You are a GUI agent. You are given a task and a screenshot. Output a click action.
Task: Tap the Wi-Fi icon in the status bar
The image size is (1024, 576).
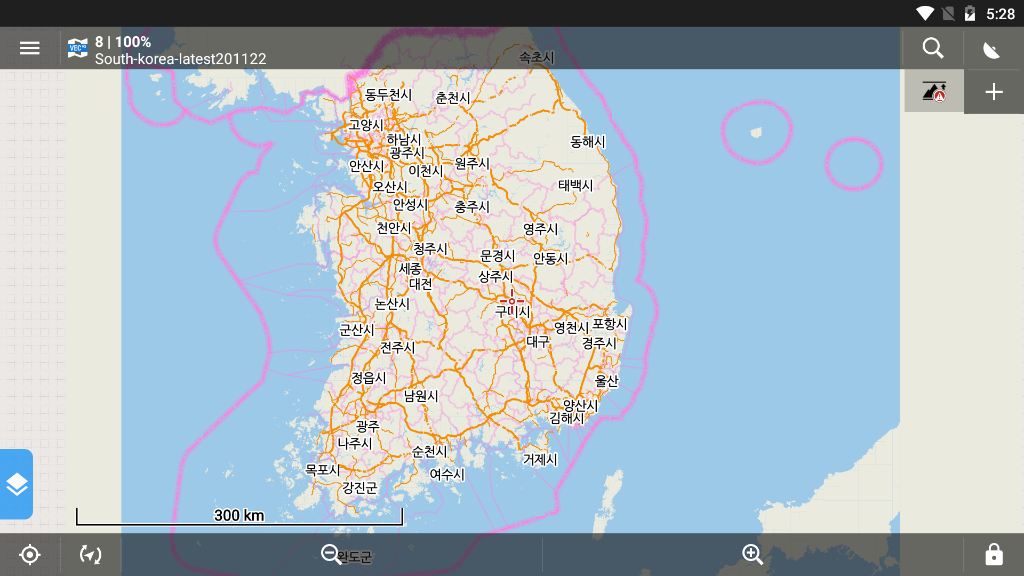click(925, 13)
